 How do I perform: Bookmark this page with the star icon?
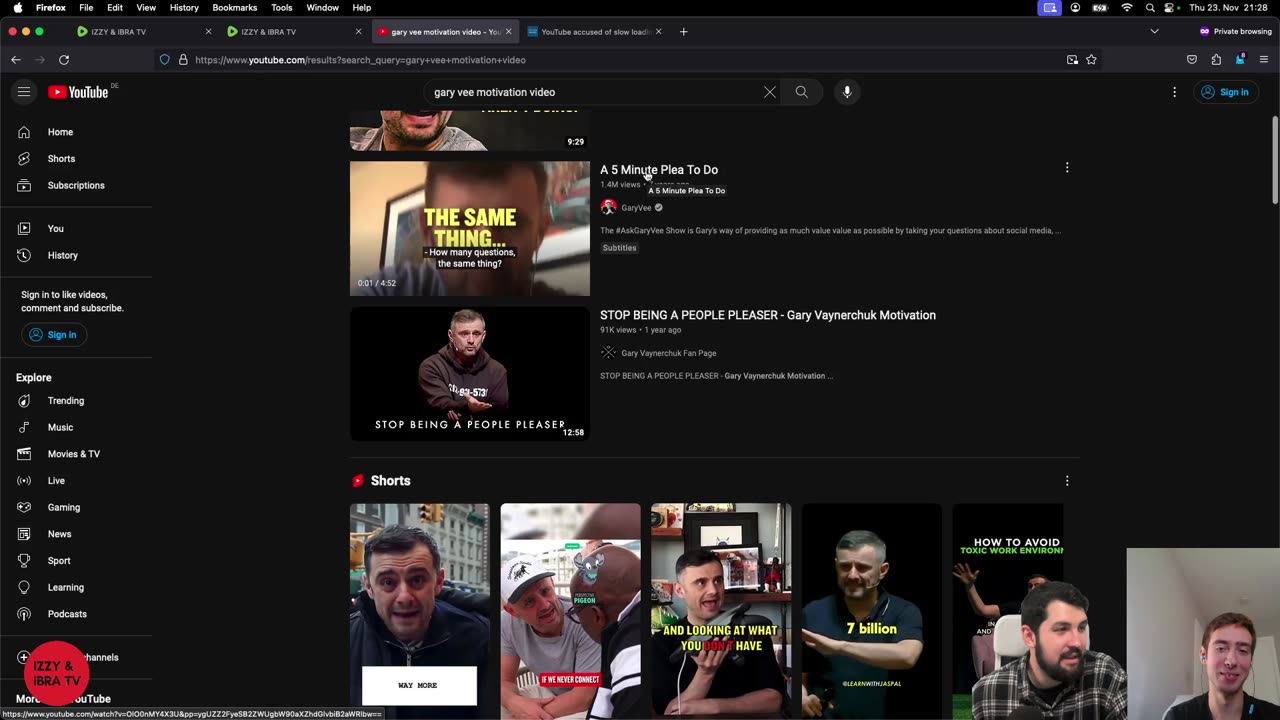1091,60
